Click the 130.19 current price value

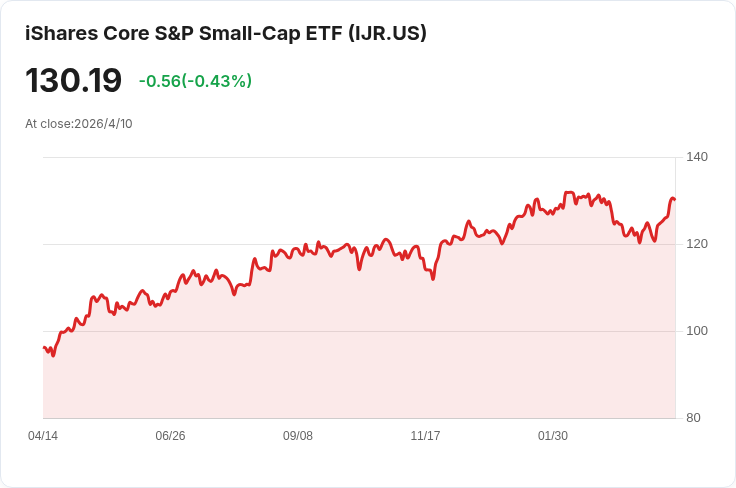click(73, 80)
